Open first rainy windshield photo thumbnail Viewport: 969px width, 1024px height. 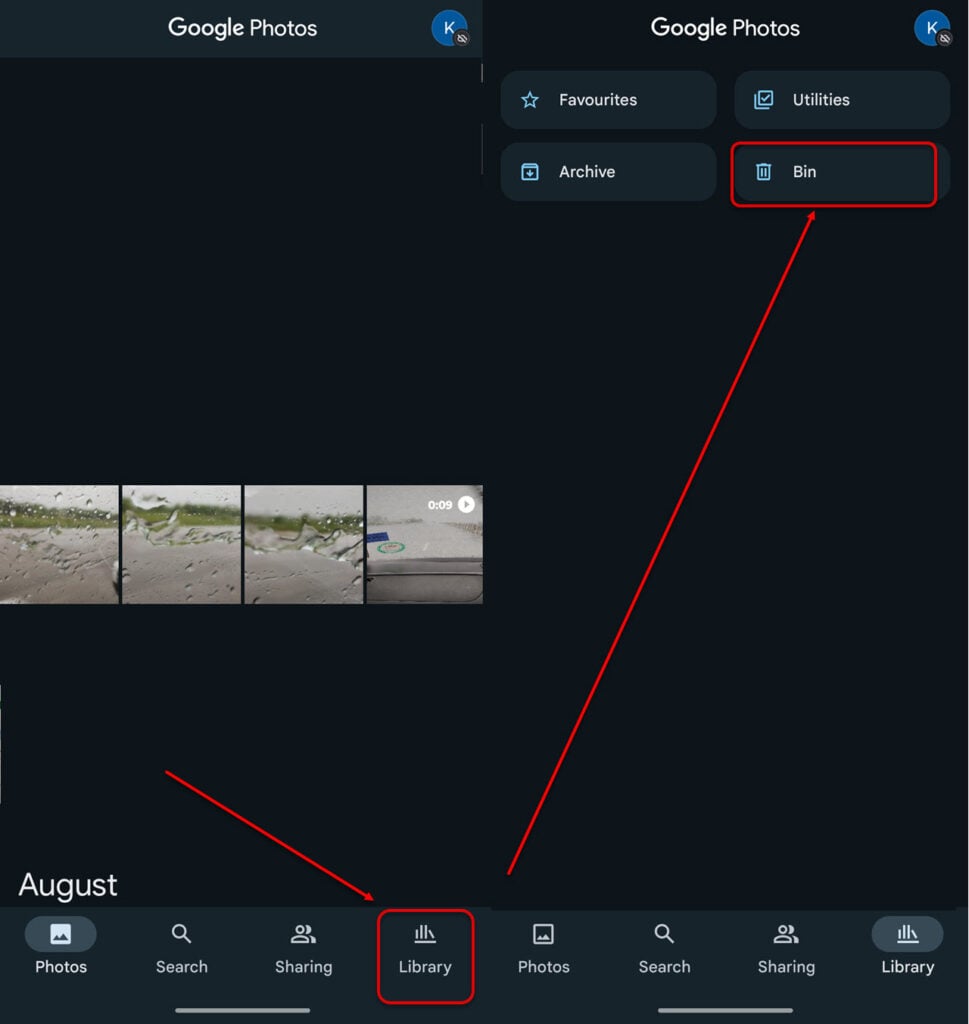coord(59,544)
